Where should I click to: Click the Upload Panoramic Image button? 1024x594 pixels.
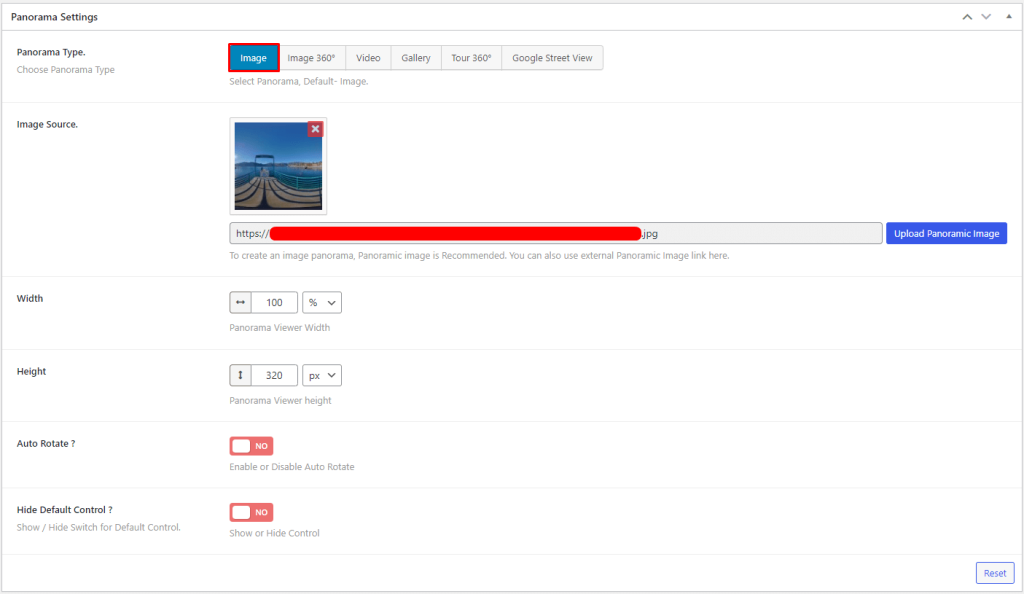(x=946, y=233)
